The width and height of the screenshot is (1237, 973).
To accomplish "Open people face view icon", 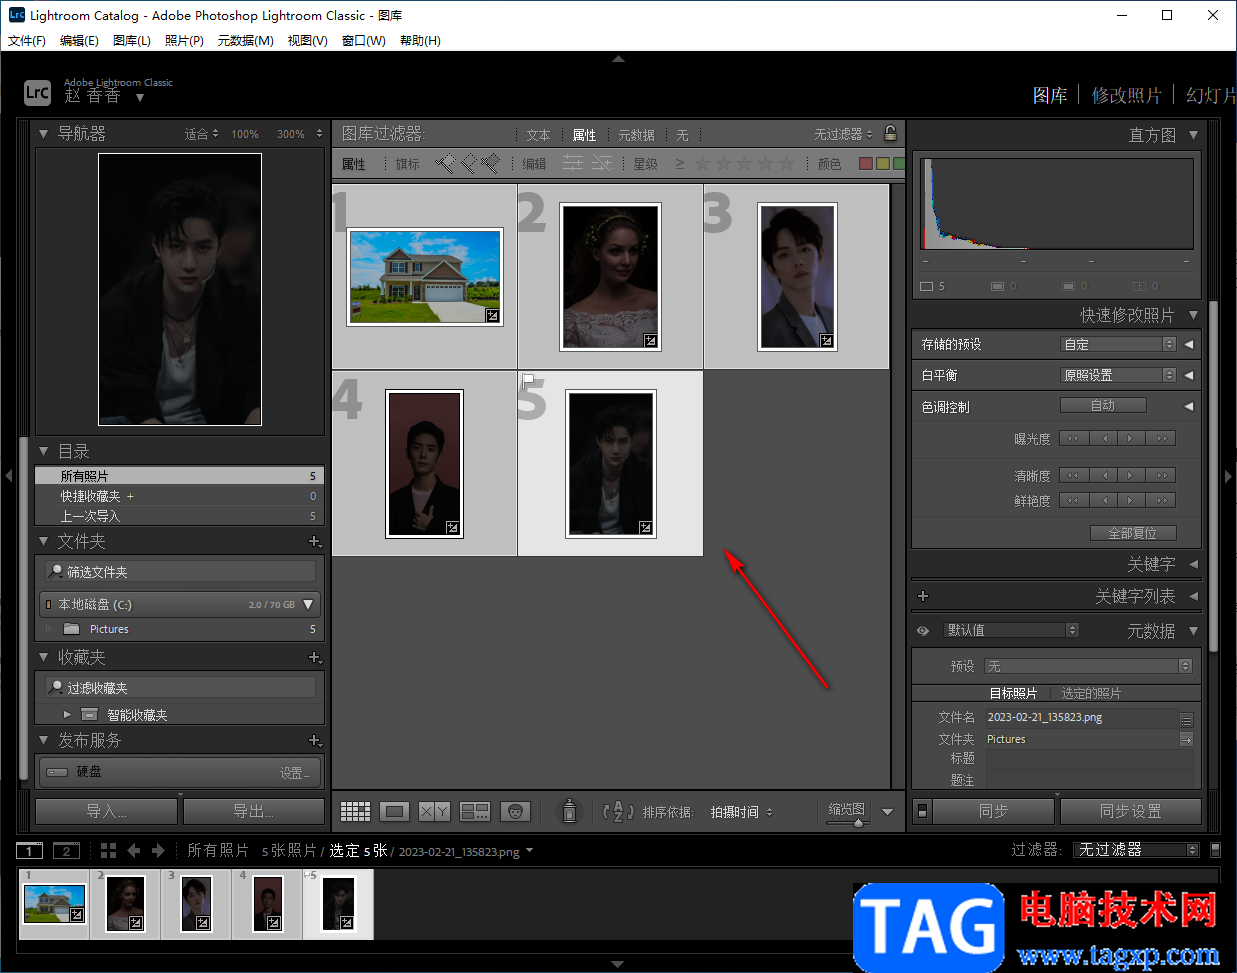I will (515, 811).
